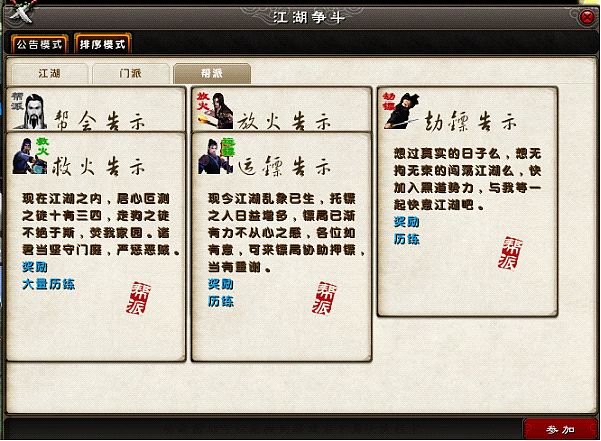The width and height of the screenshot is (601, 441).
Task: Switch to 公告模式 view
Action: click(x=39, y=44)
